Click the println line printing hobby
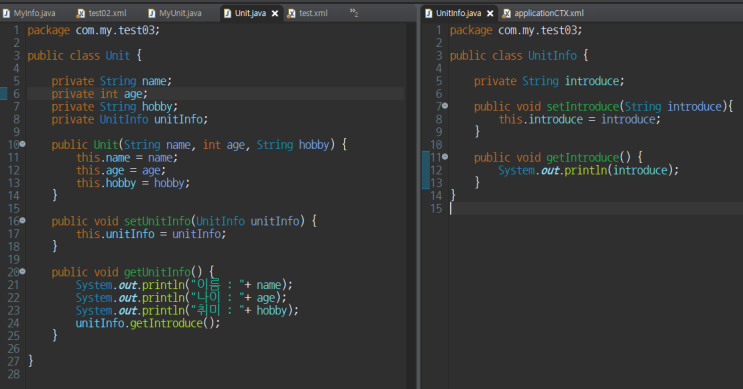Image resolution: width=743 pixels, height=389 pixels. (187, 311)
